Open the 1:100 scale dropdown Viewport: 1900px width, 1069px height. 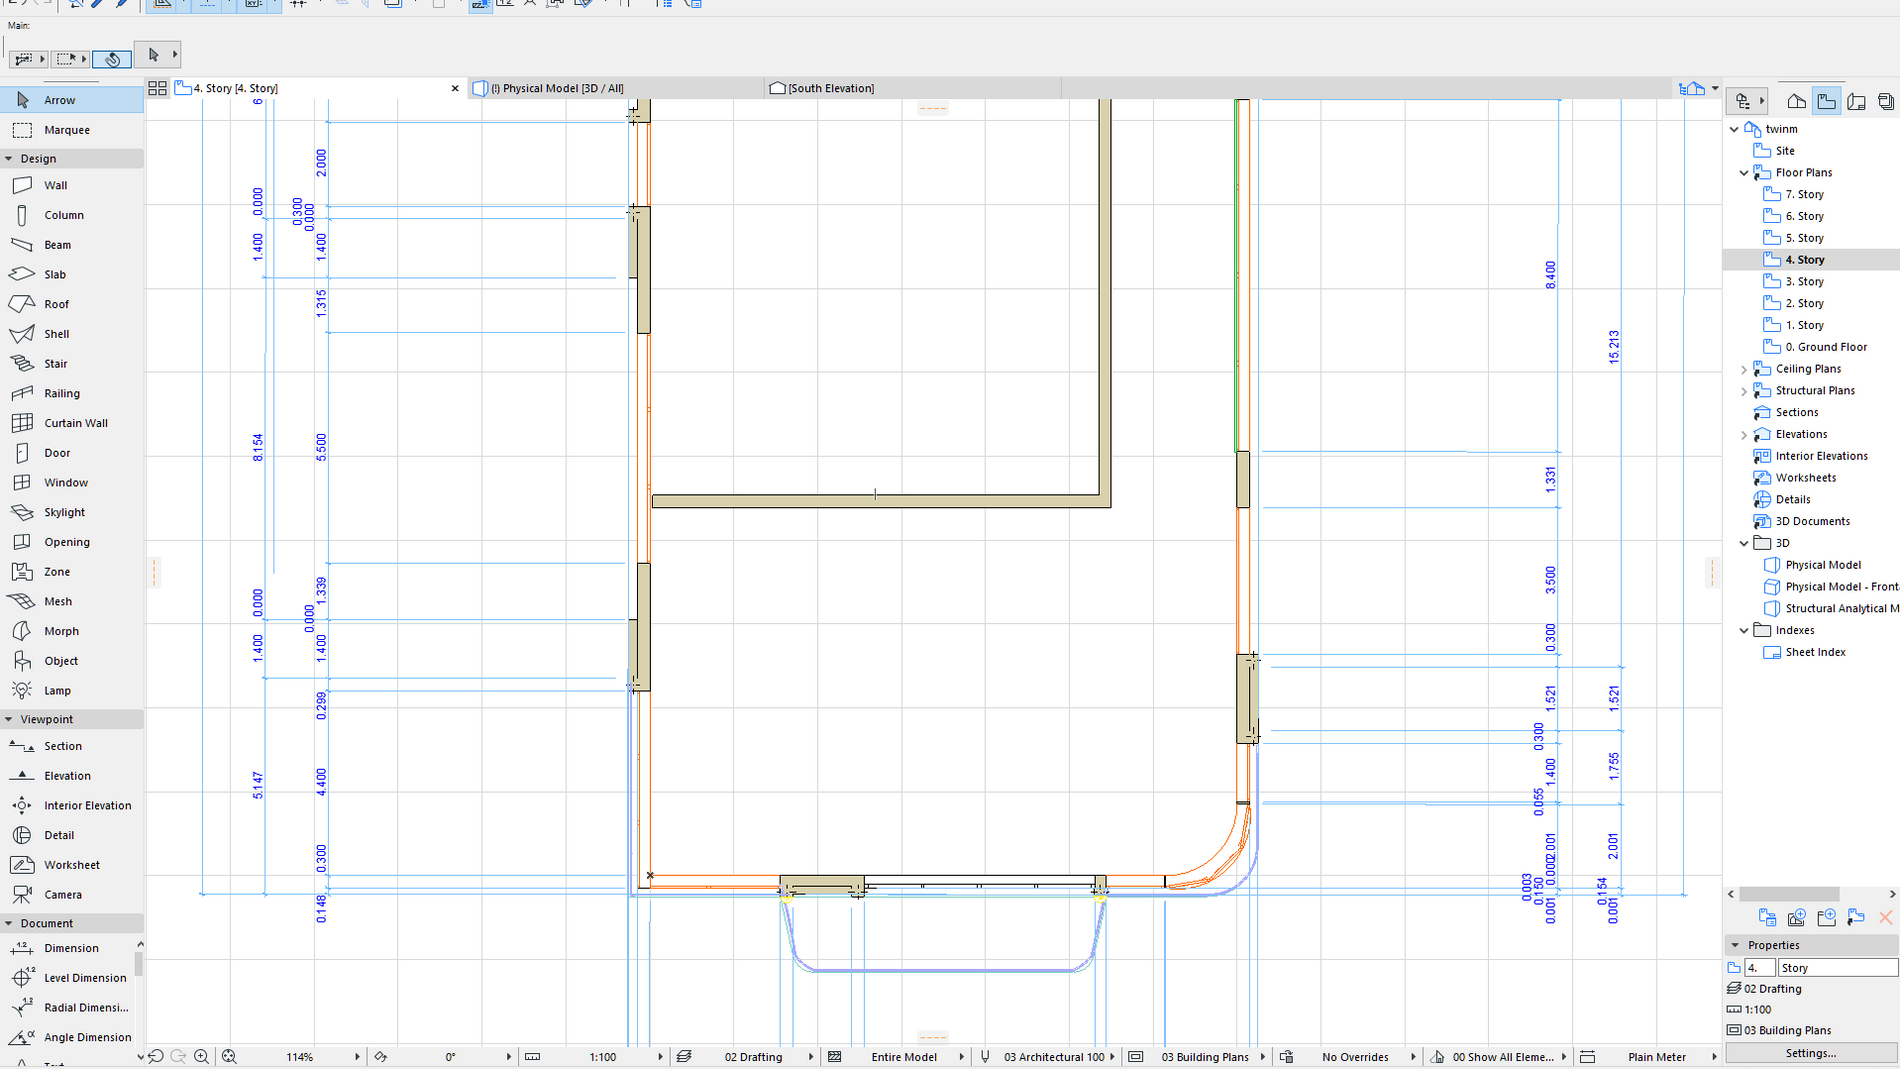point(602,1057)
